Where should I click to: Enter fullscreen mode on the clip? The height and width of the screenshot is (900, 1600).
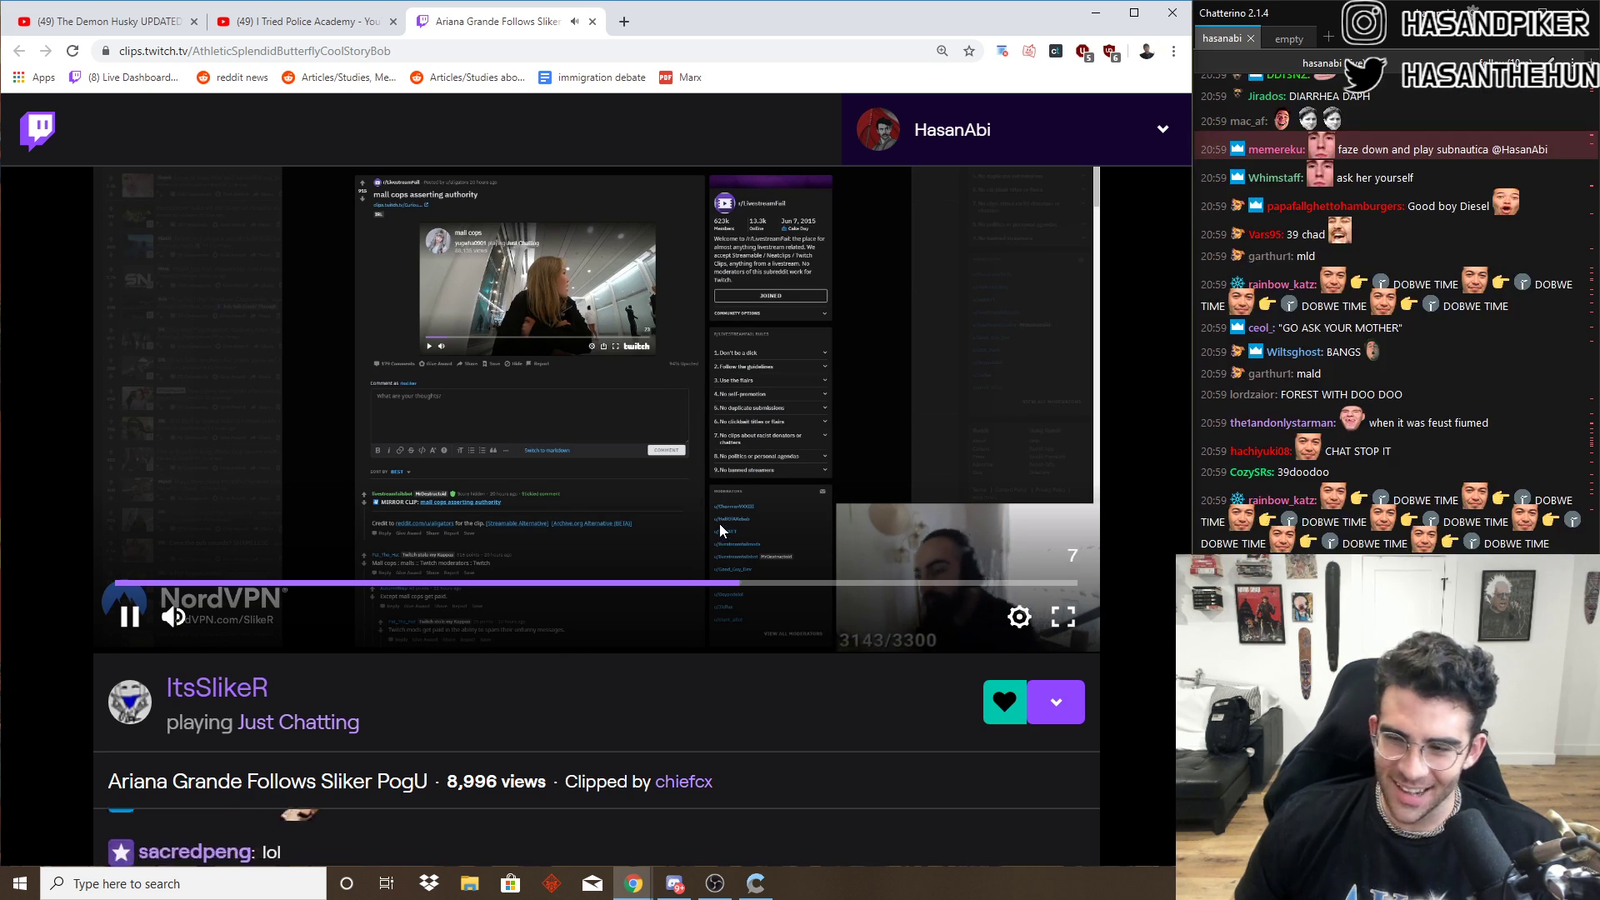pyautogui.click(x=1063, y=617)
